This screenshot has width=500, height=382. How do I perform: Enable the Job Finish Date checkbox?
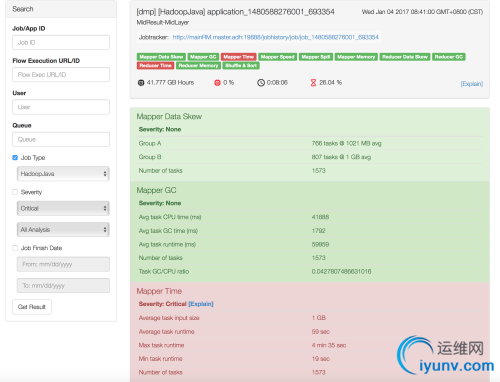15,248
